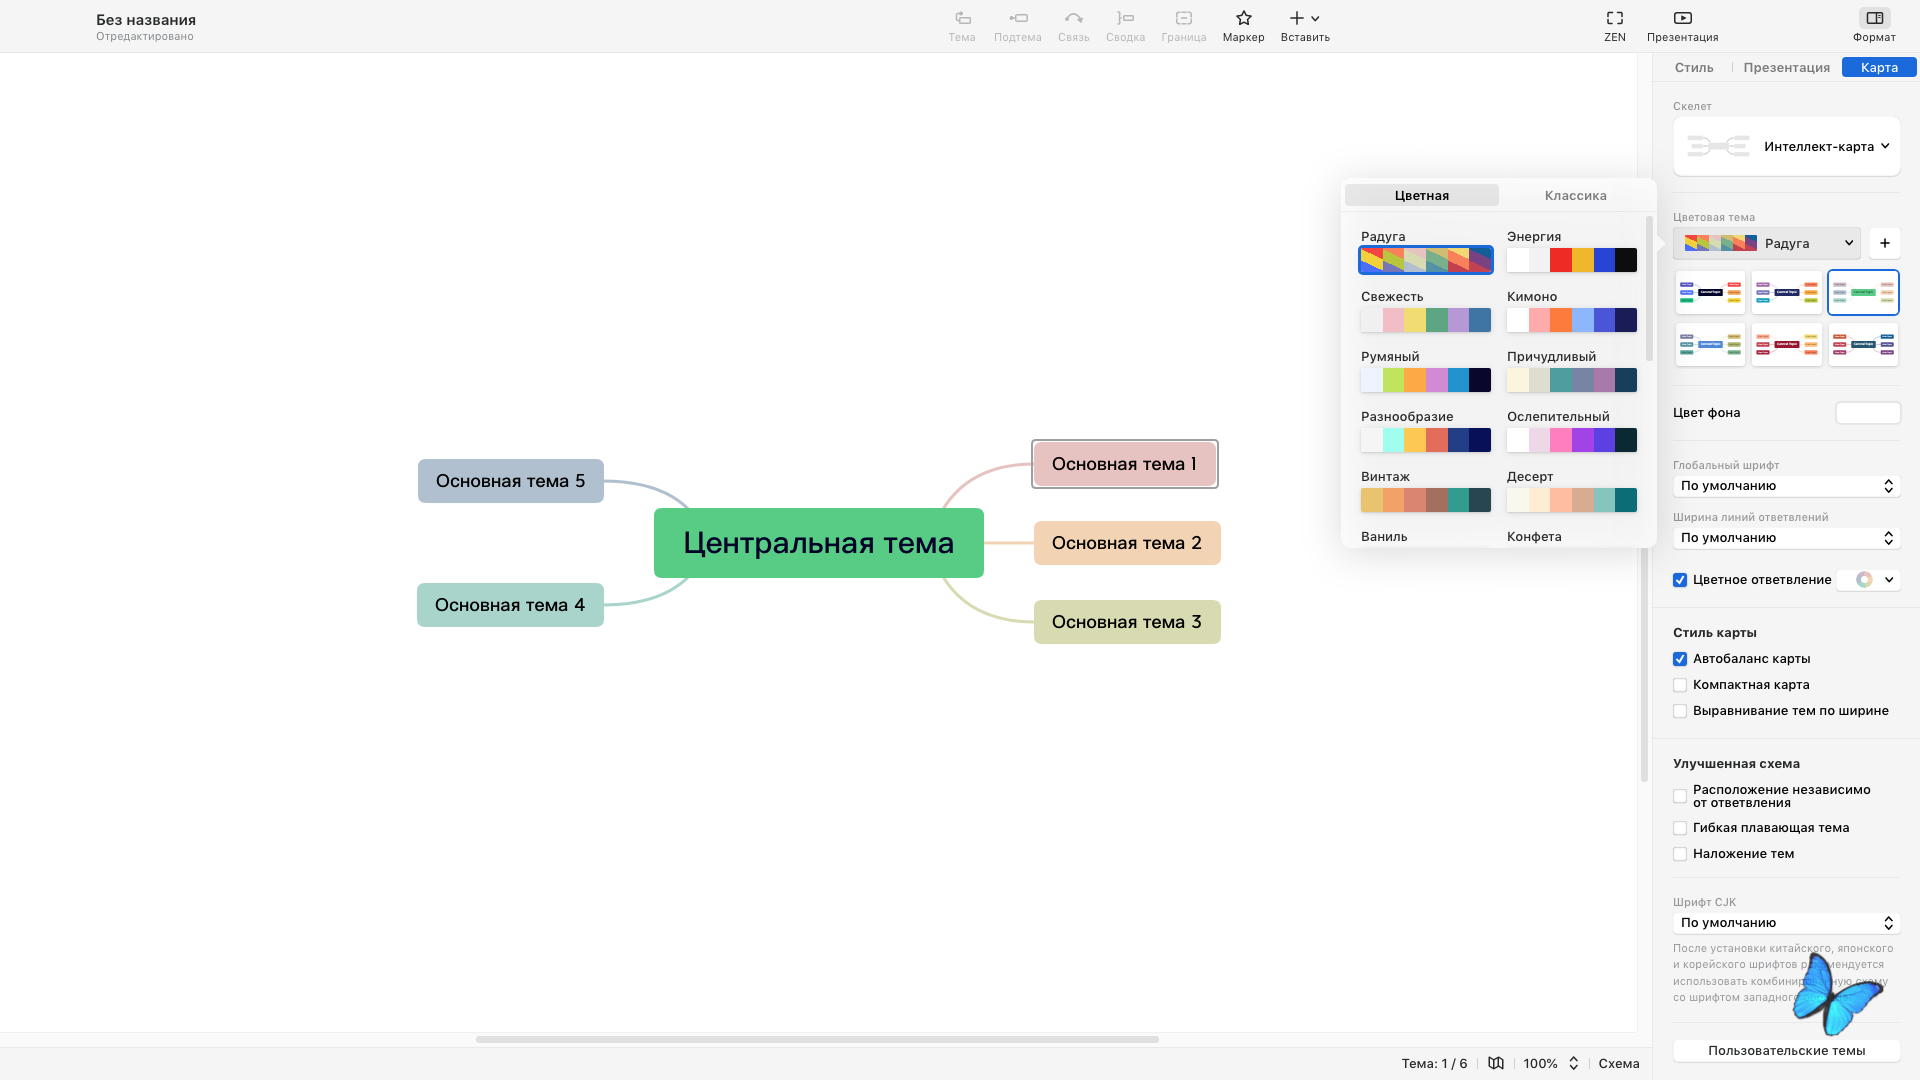Click Схема in status bar
Screen dimensions: 1920x1080
coord(1618,1063)
